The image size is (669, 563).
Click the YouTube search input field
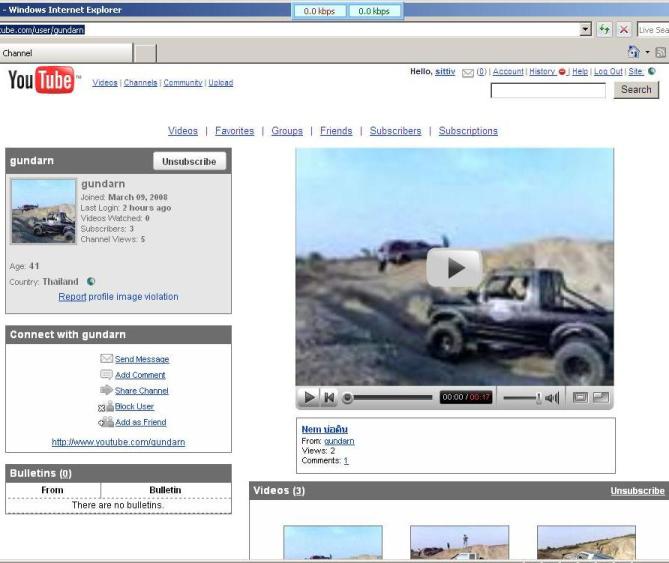point(548,90)
